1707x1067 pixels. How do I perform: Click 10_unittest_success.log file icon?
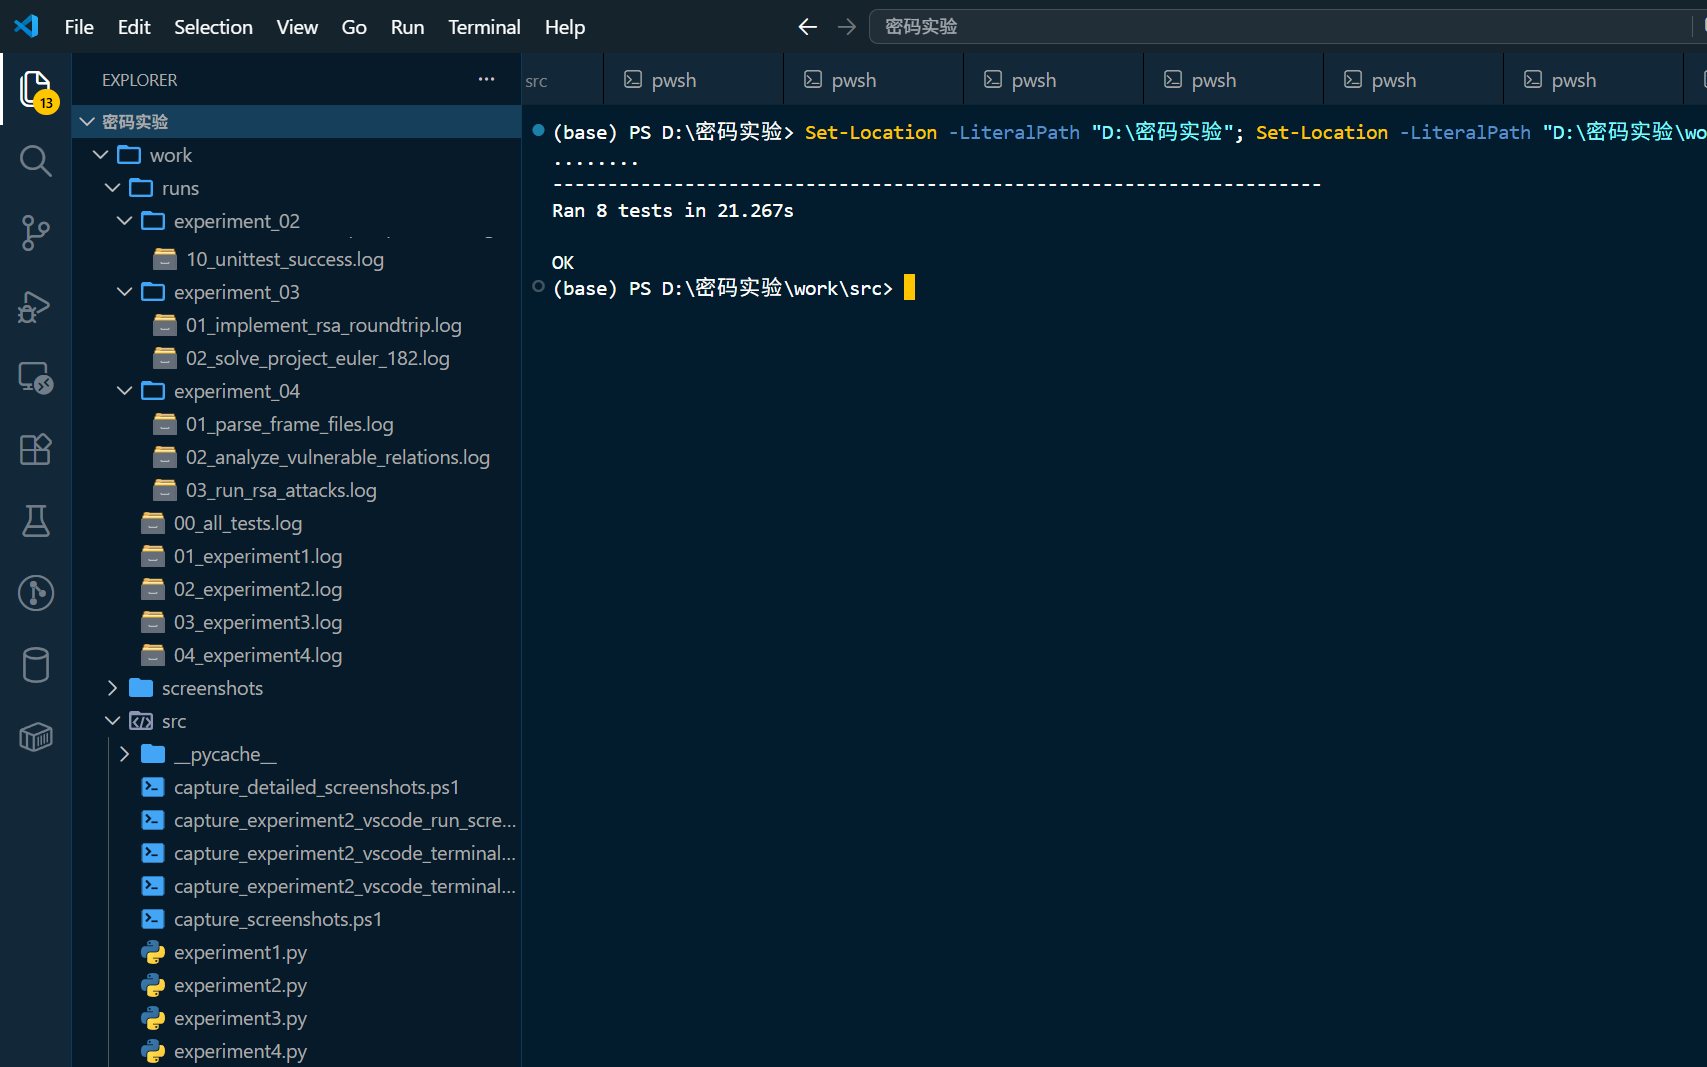tap(165, 259)
